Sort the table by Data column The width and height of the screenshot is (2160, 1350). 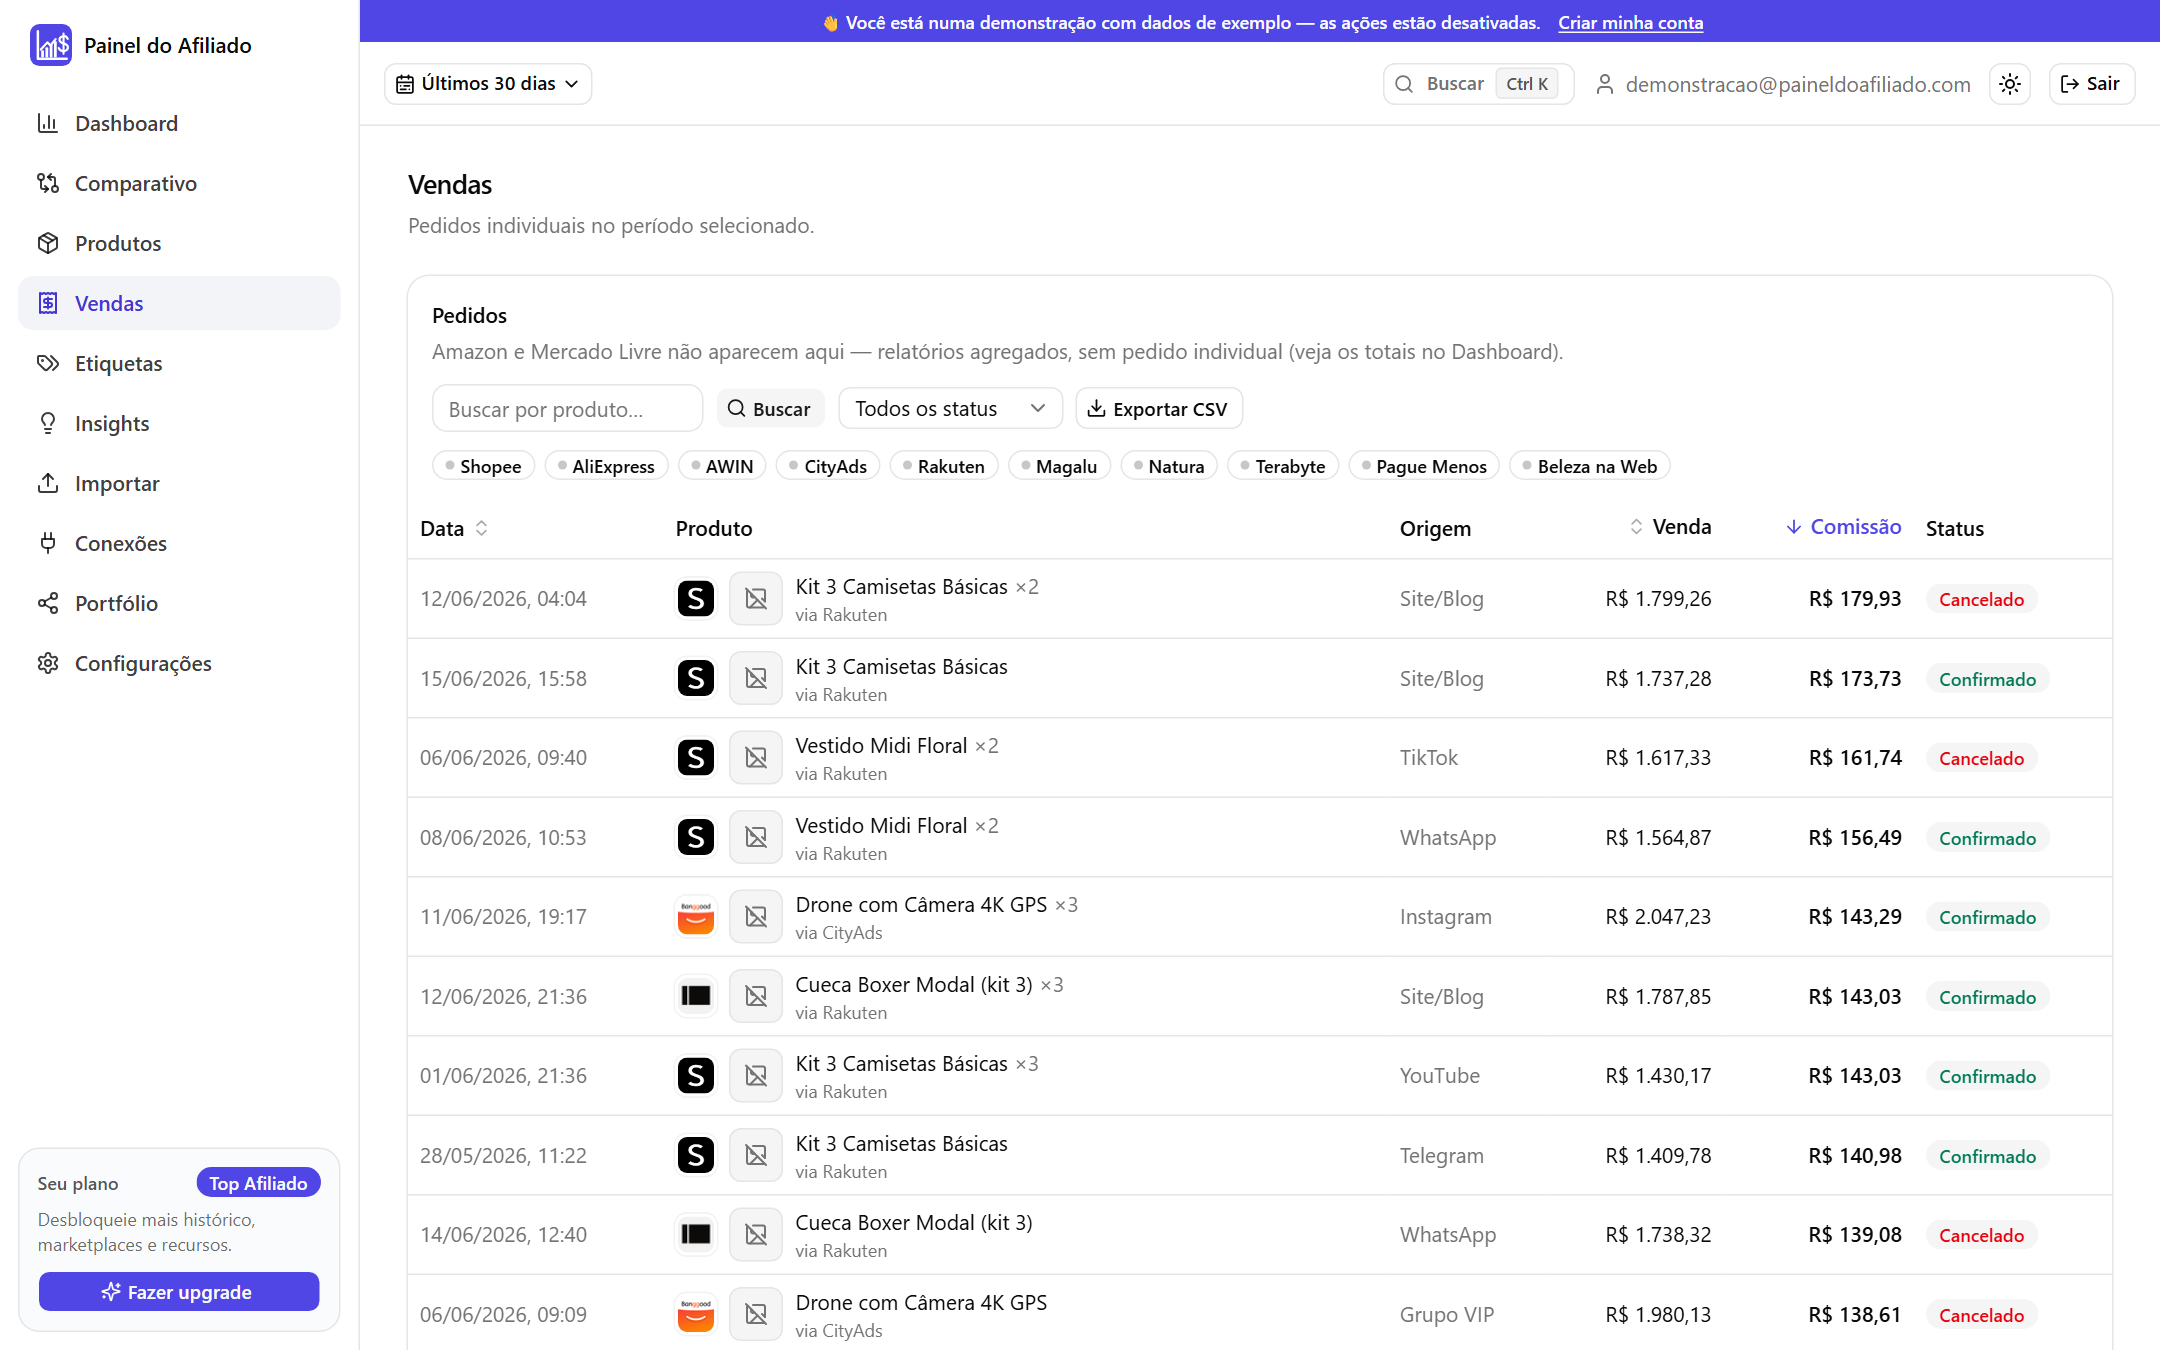coord(454,528)
